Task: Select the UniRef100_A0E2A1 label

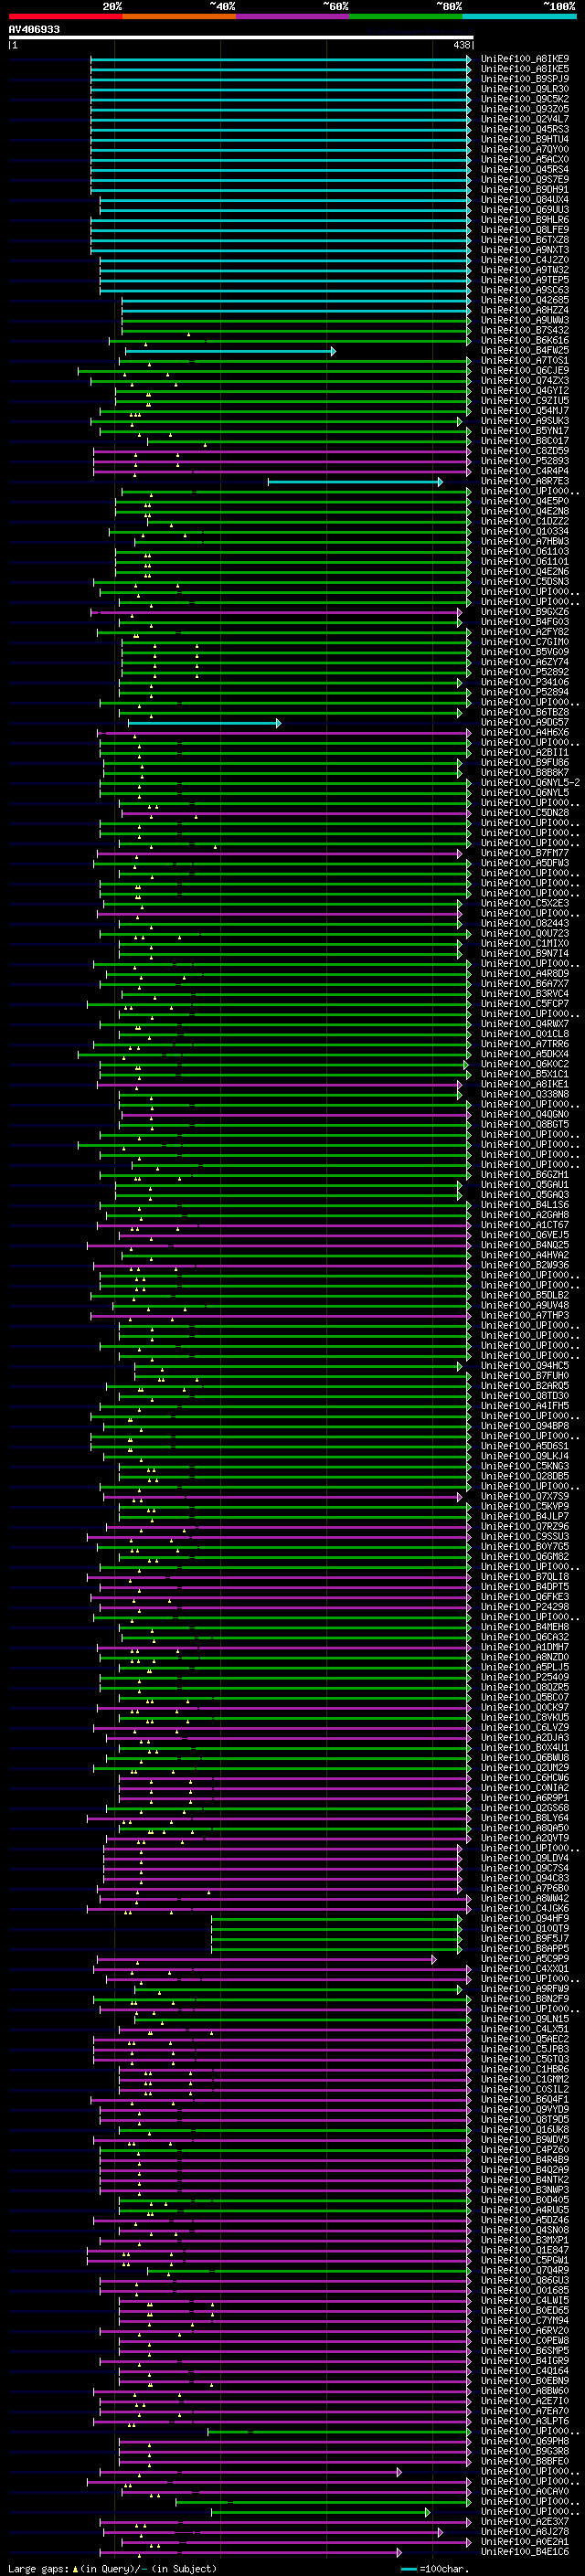Action: (525, 2541)
